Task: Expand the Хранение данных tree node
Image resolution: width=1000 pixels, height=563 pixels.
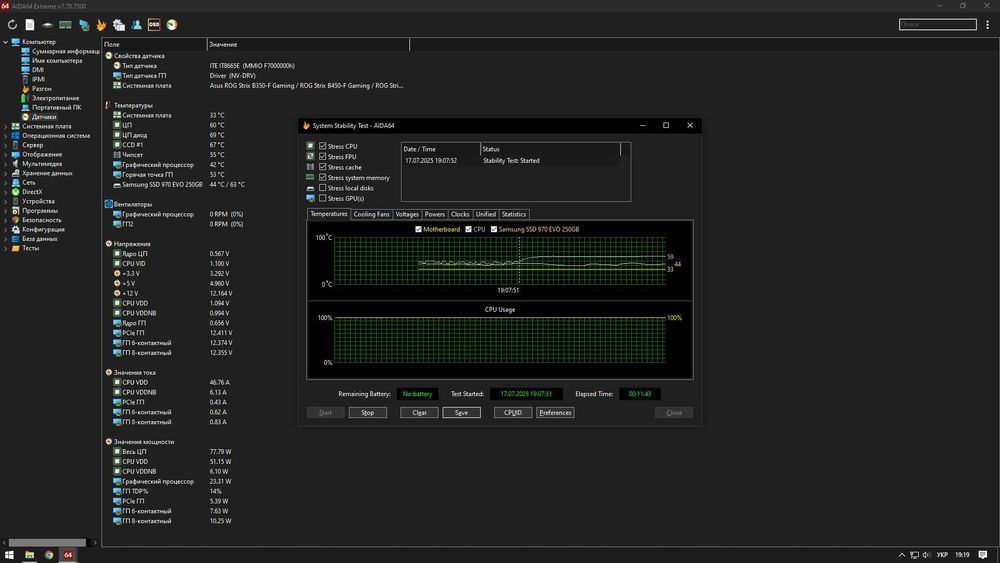Action: 5,173
